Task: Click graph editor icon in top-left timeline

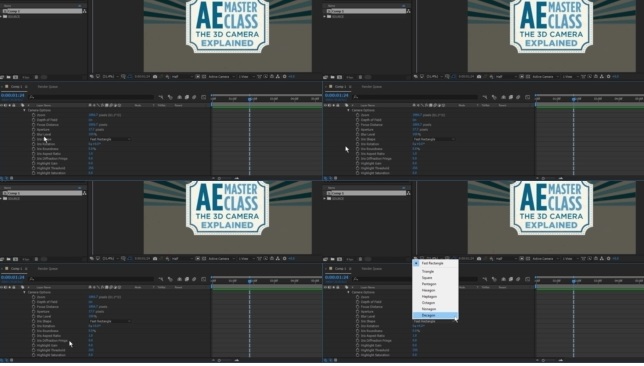Action: pyautogui.click(x=204, y=97)
